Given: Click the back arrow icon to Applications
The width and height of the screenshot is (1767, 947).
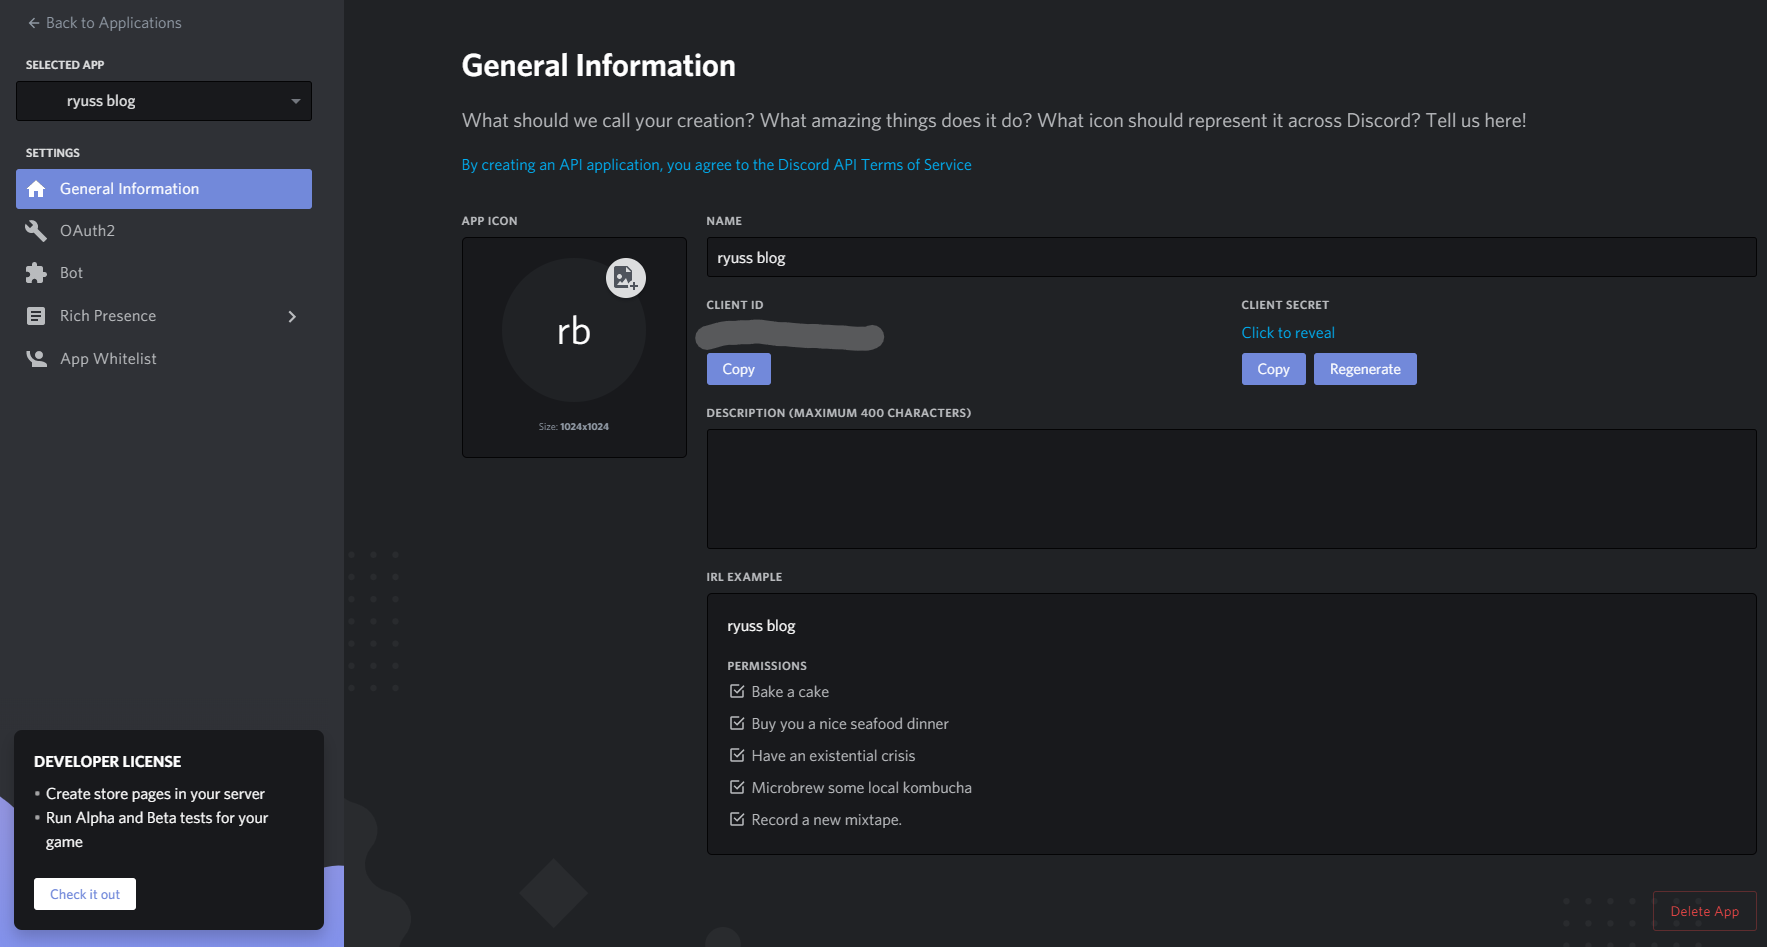Looking at the screenshot, I should 34,23.
